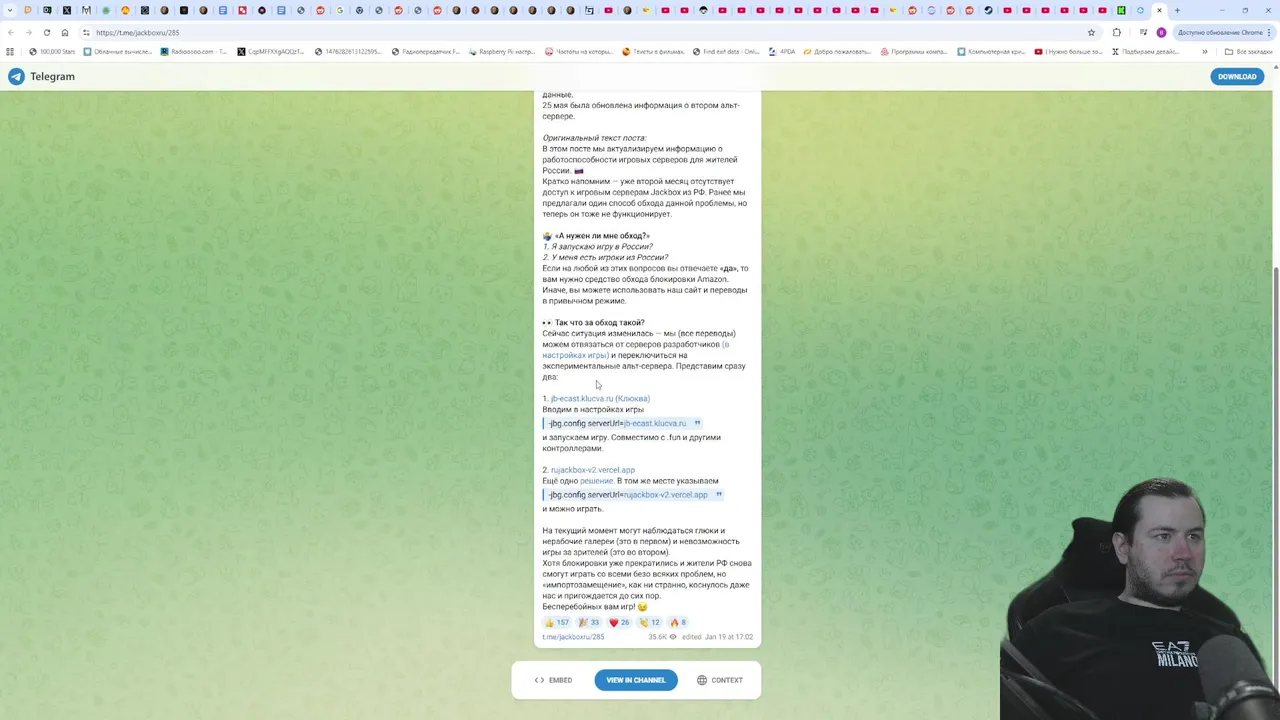This screenshot has width=1280, height=720.
Task: Click the red heart reaction with 26
Action: point(620,622)
